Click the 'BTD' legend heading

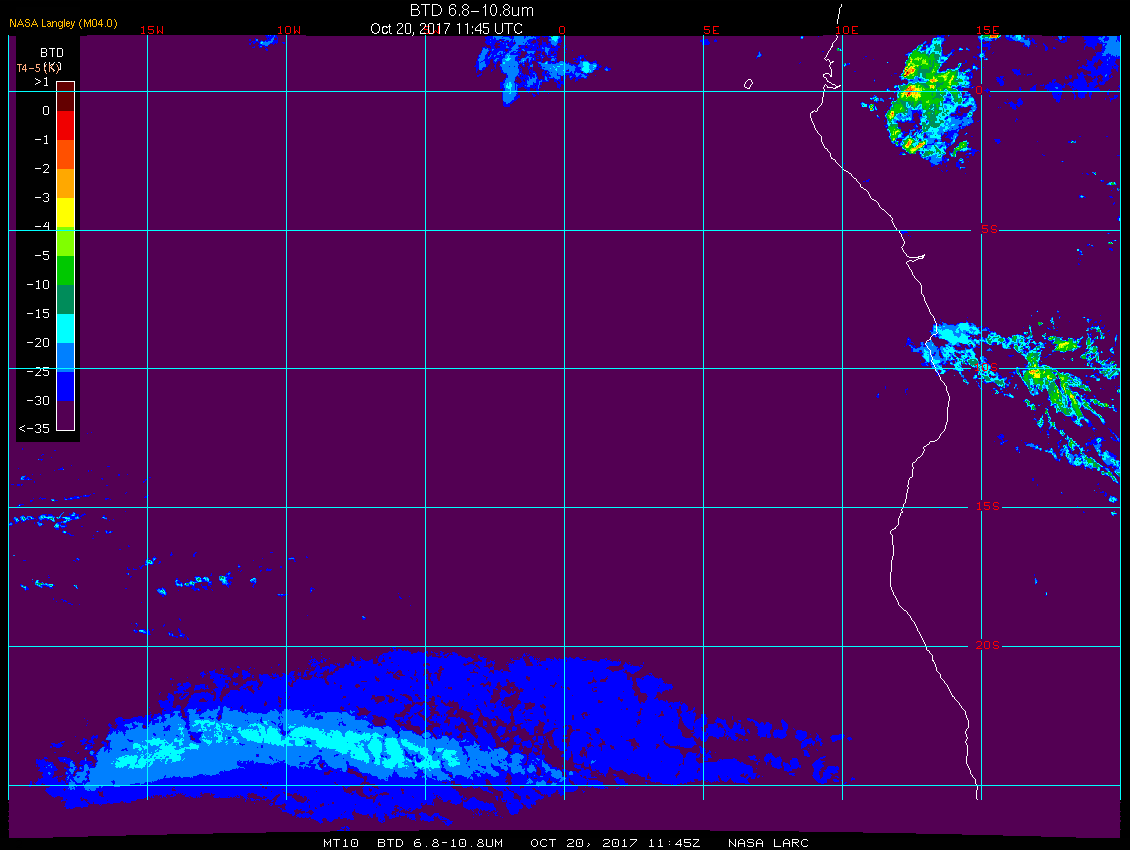pos(52,53)
